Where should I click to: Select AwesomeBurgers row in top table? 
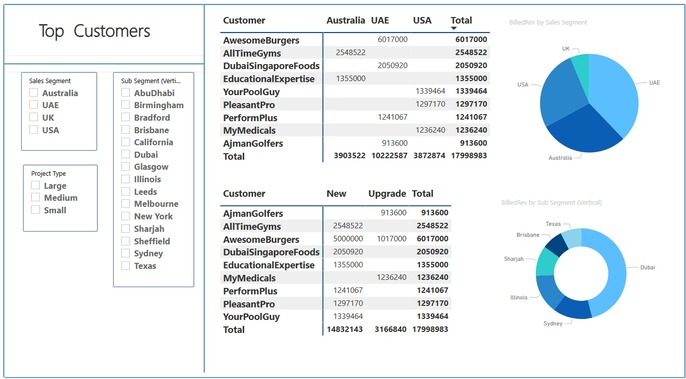pyautogui.click(x=261, y=40)
